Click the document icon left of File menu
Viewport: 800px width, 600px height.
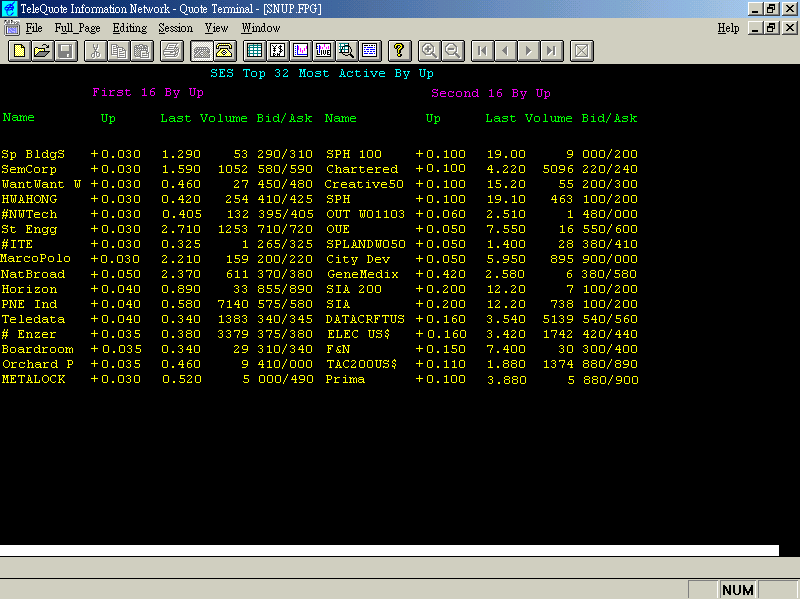click(x=11, y=28)
